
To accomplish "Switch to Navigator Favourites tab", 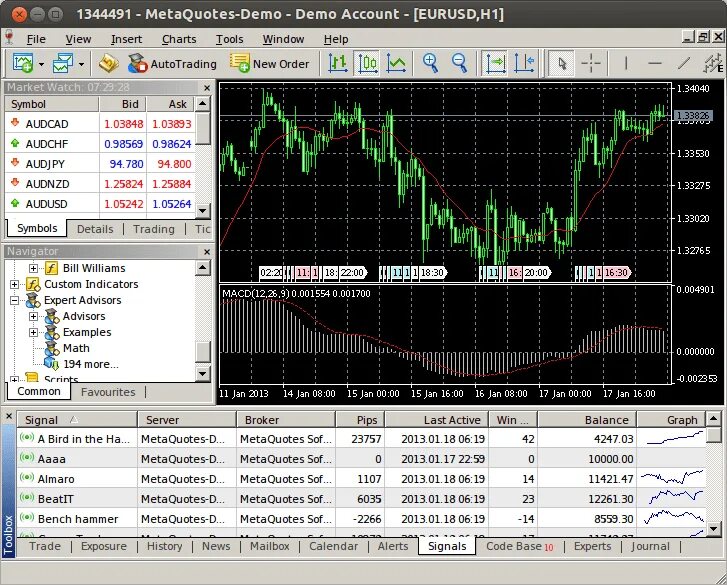I will pyautogui.click(x=108, y=392).
